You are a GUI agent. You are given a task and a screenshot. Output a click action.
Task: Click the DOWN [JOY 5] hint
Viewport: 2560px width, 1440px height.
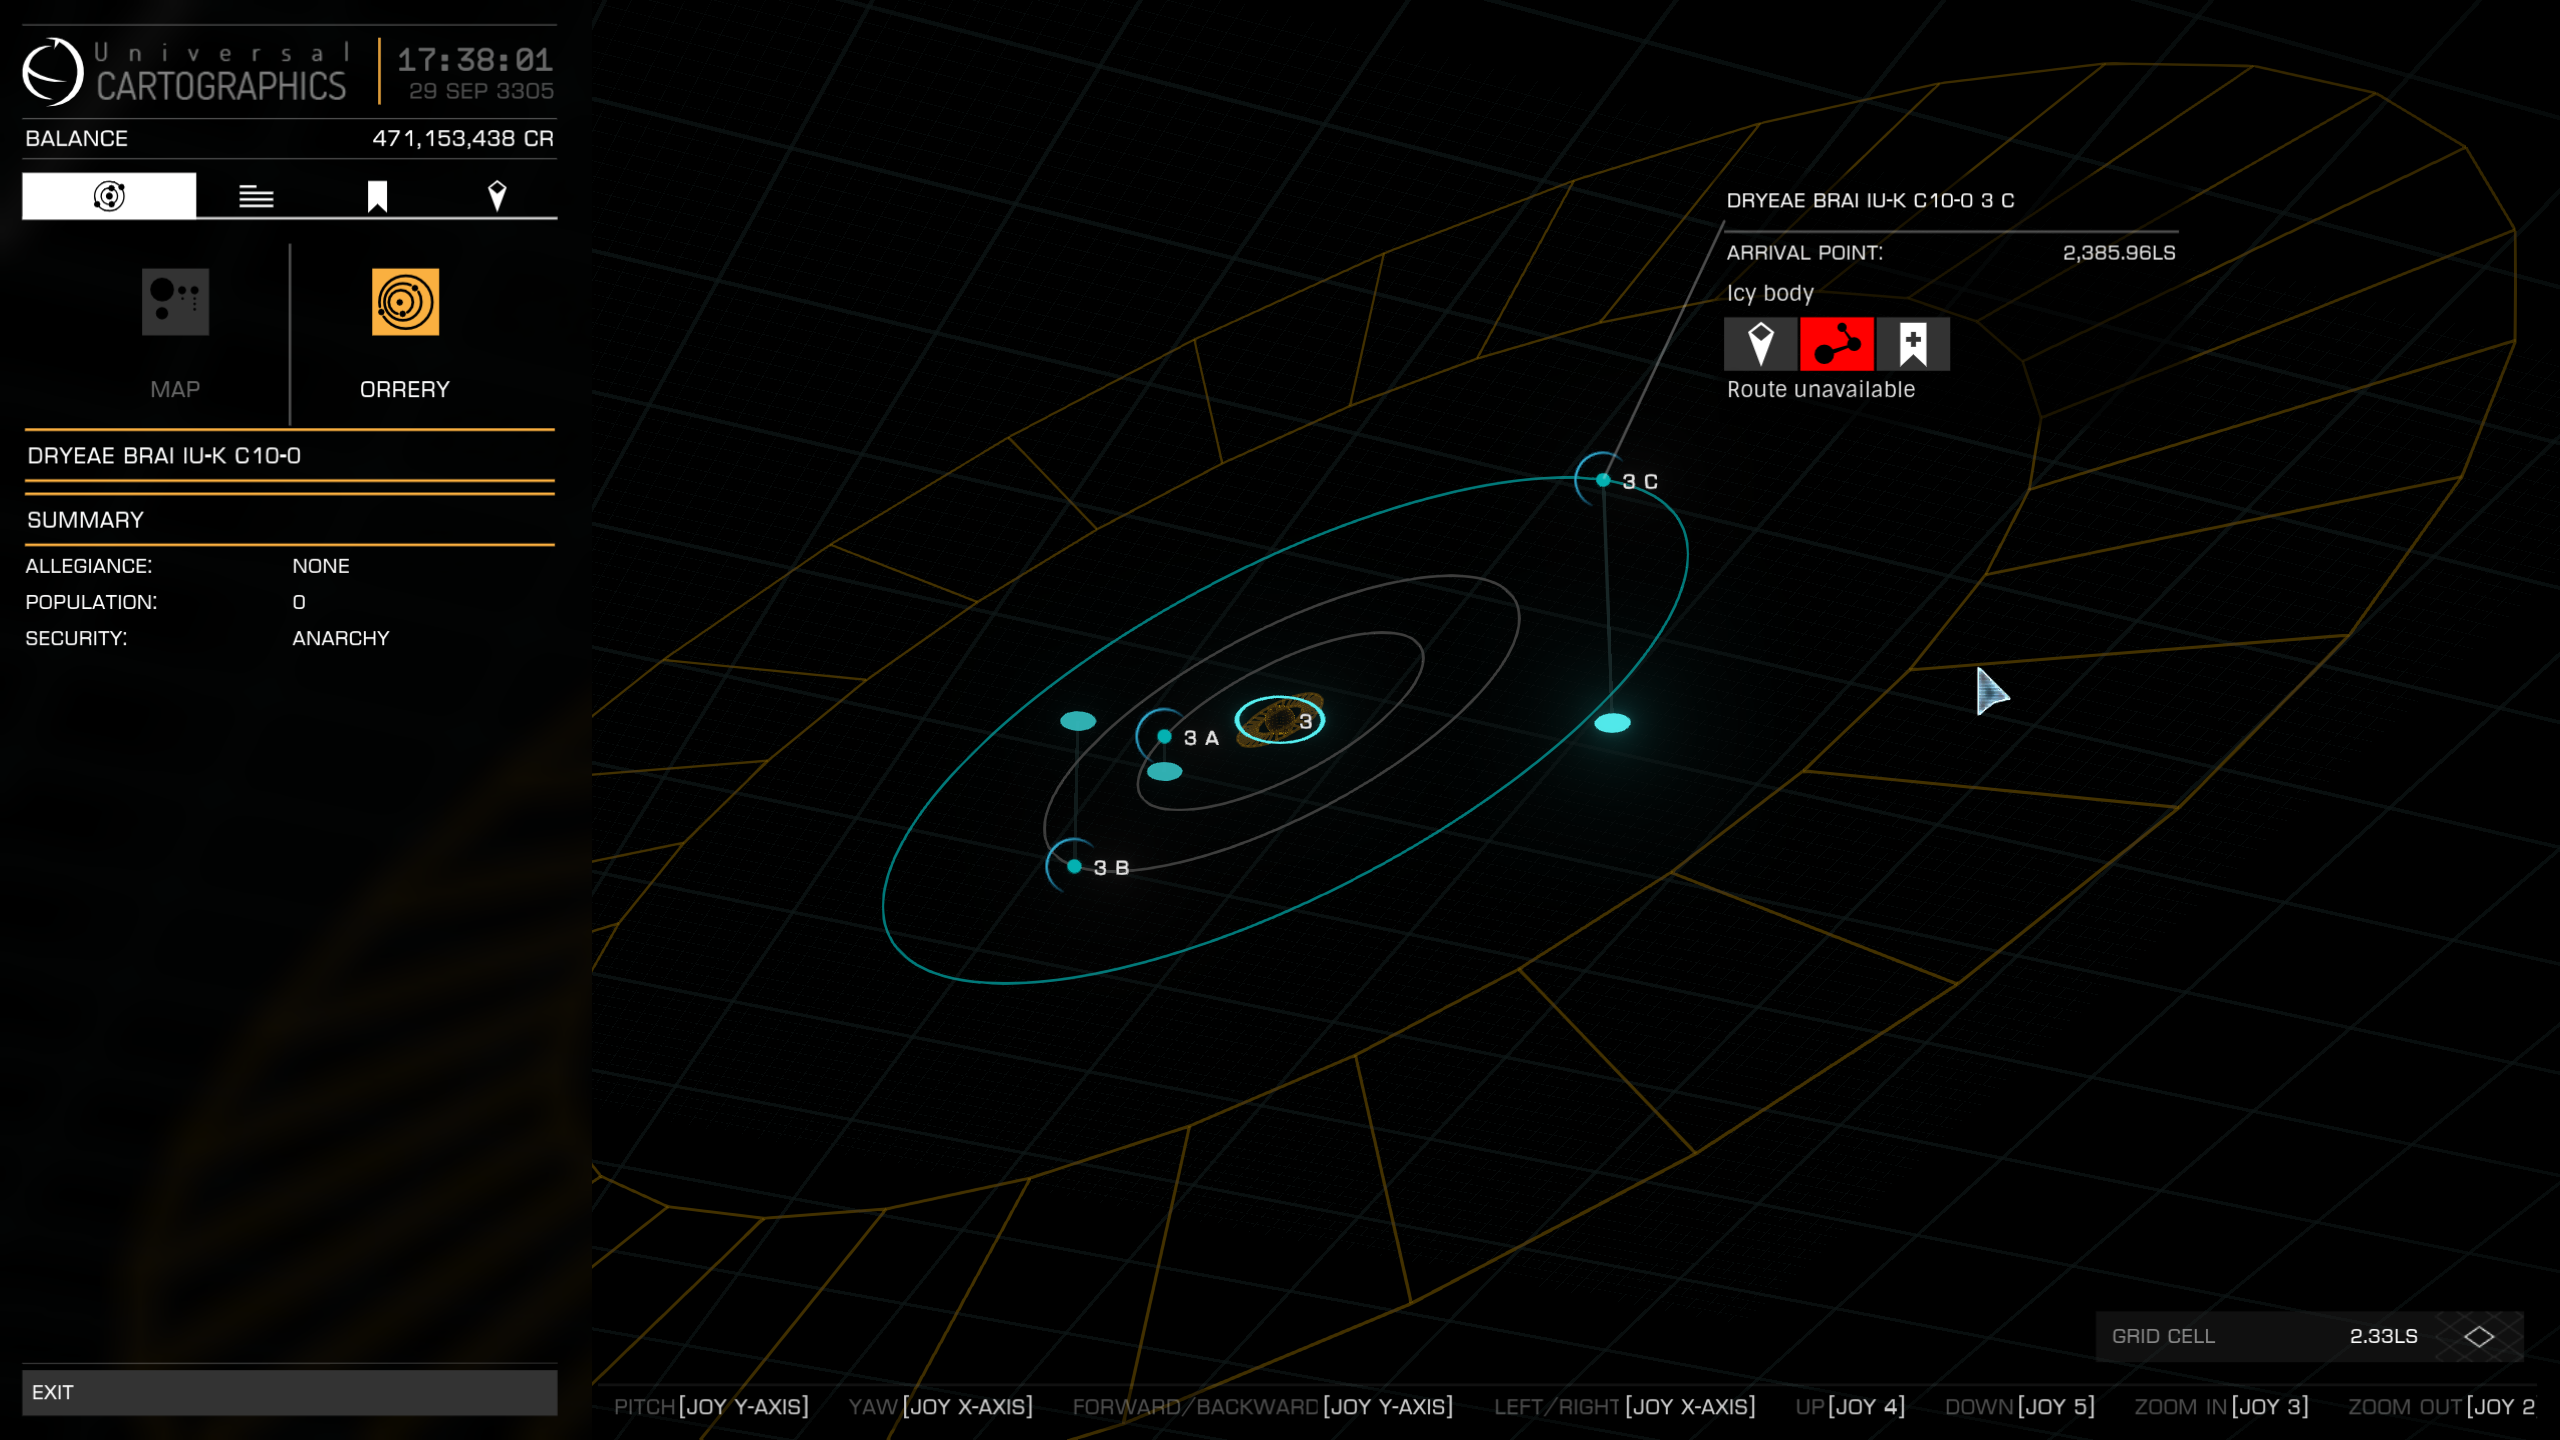tap(2019, 1406)
